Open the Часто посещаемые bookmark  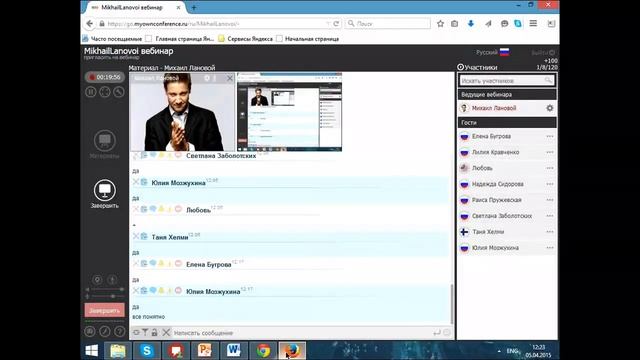pyautogui.click(x=113, y=39)
